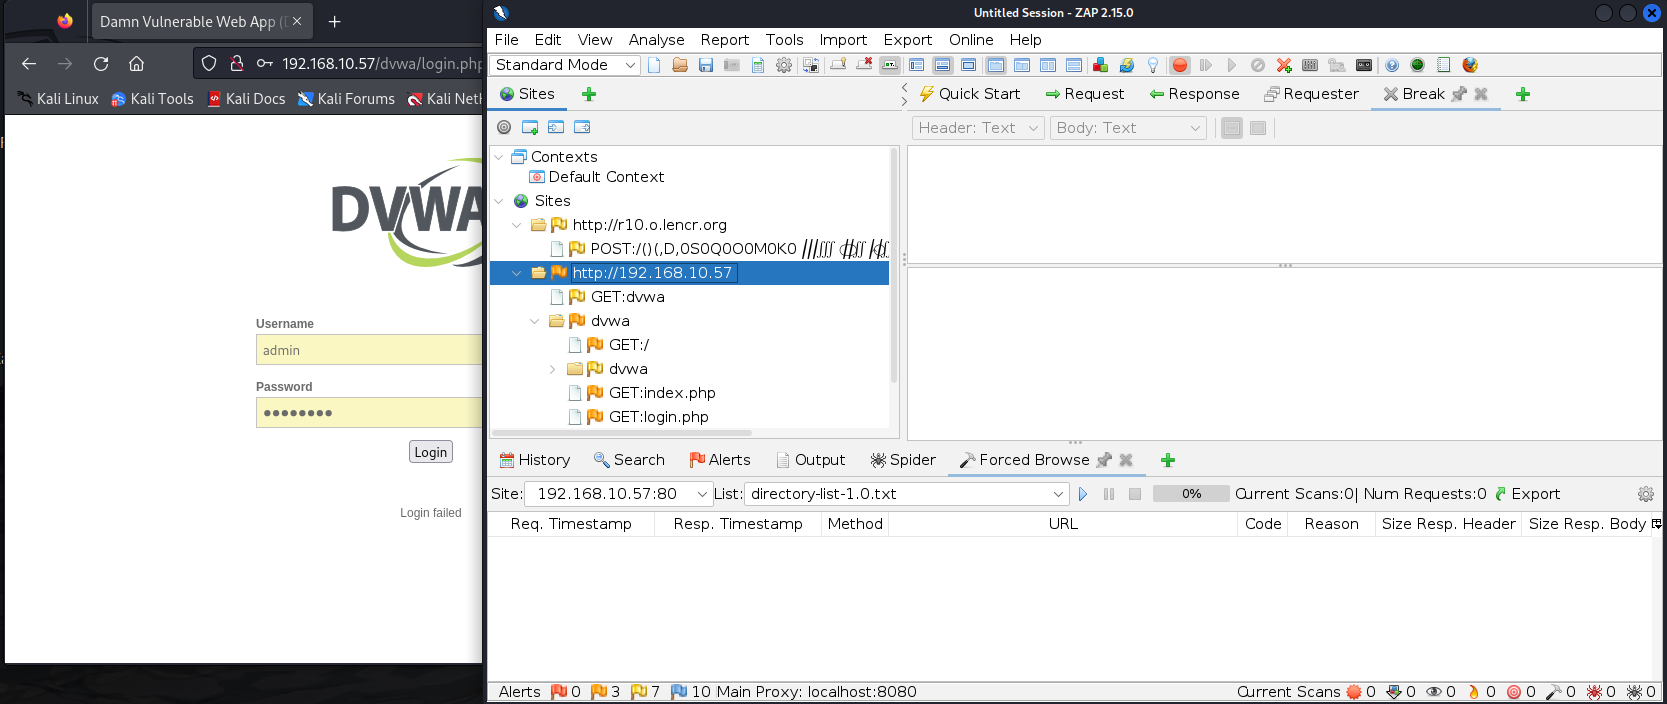Open the Body: Text dropdown

pyautogui.click(x=1128, y=128)
